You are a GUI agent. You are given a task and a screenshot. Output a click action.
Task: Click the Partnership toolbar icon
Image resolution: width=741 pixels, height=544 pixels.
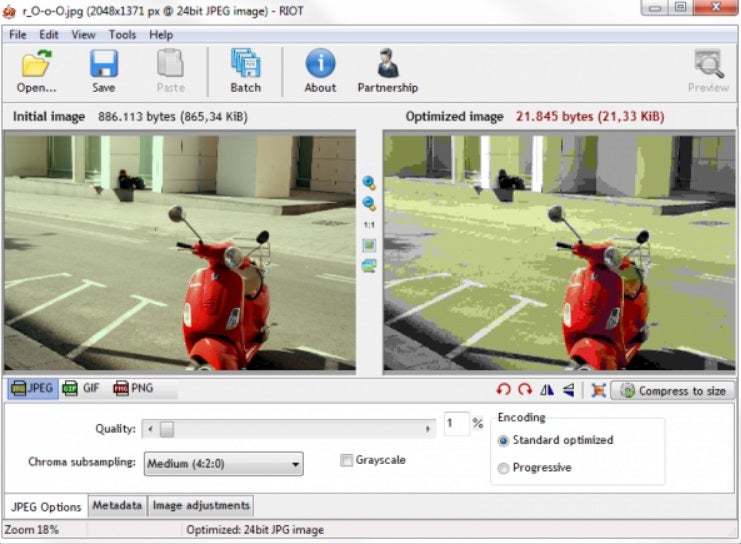pos(387,70)
